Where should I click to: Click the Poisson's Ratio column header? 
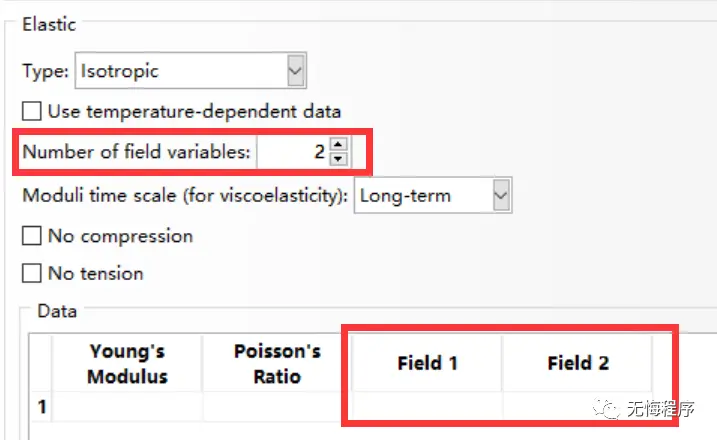click(277, 364)
